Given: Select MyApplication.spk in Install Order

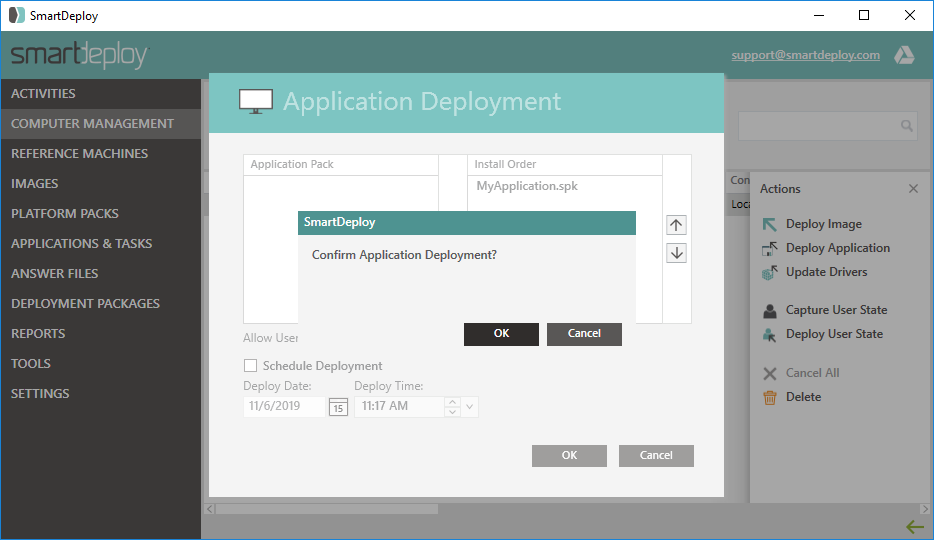Looking at the screenshot, I should (x=527, y=186).
